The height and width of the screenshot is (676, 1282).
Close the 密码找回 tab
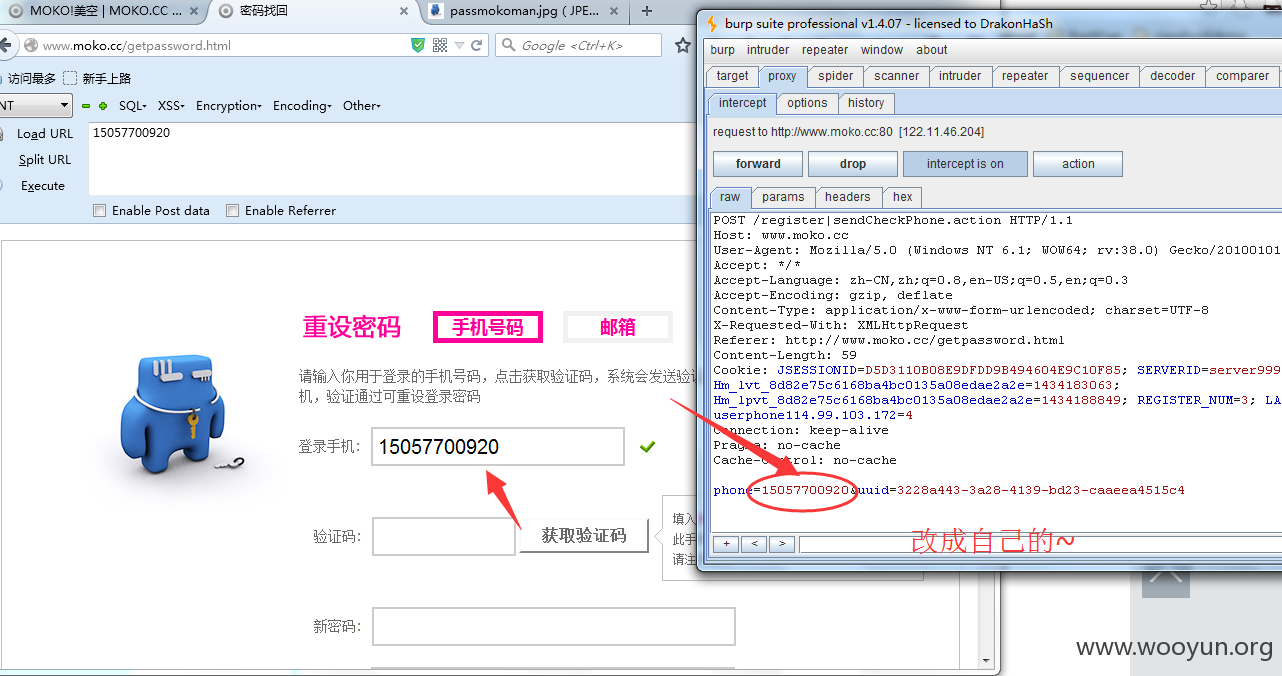[x=403, y=11]
